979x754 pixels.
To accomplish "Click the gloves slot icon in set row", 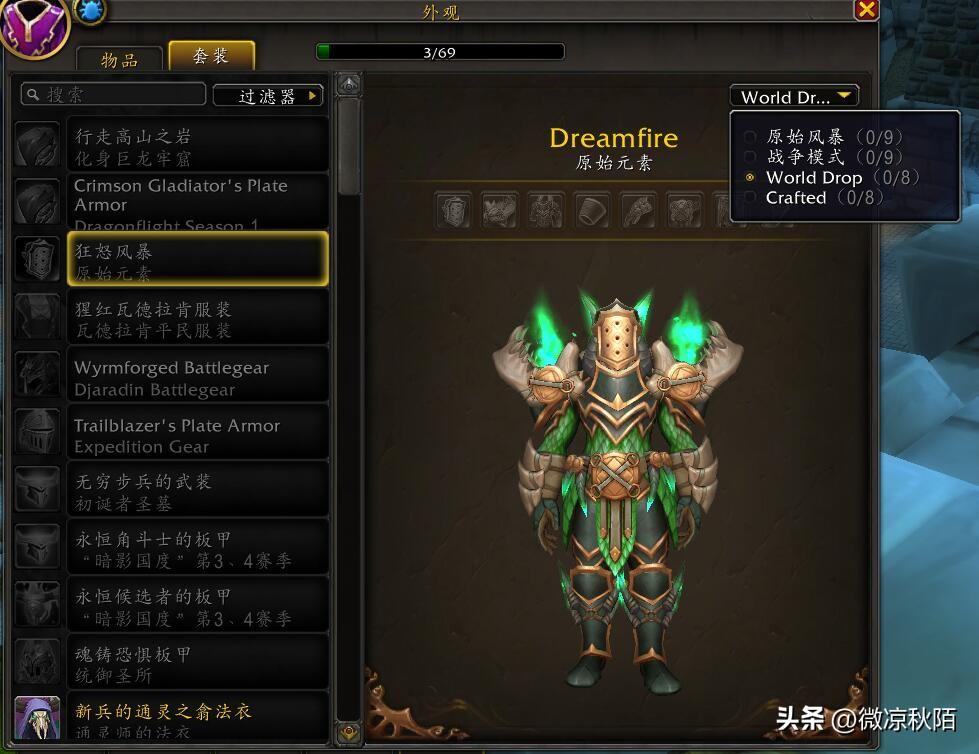I will click(x=638, y=210).
